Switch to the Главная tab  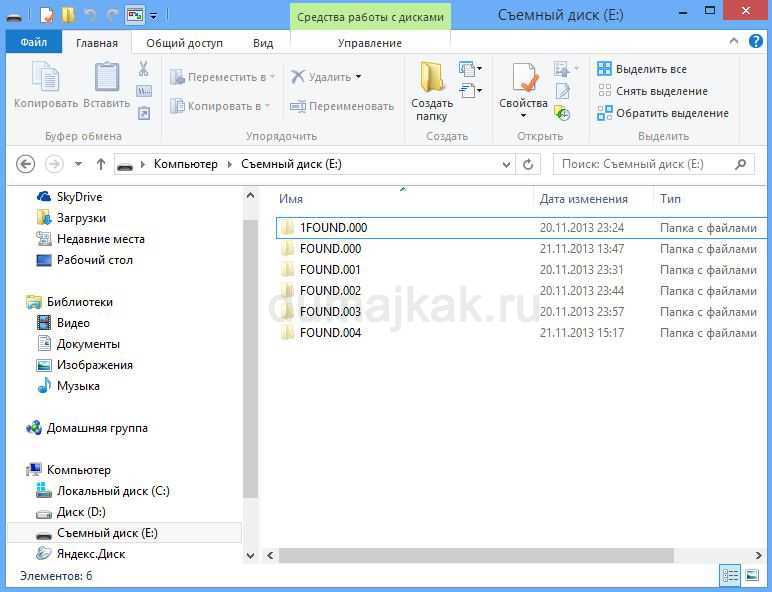[x=97, y=43]
